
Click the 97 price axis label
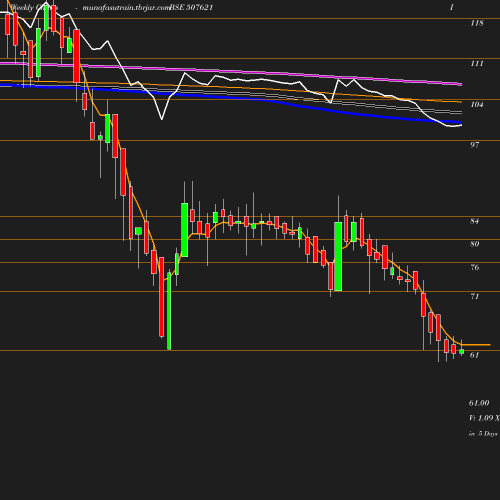pyautogui.click(x=474, y=145)
